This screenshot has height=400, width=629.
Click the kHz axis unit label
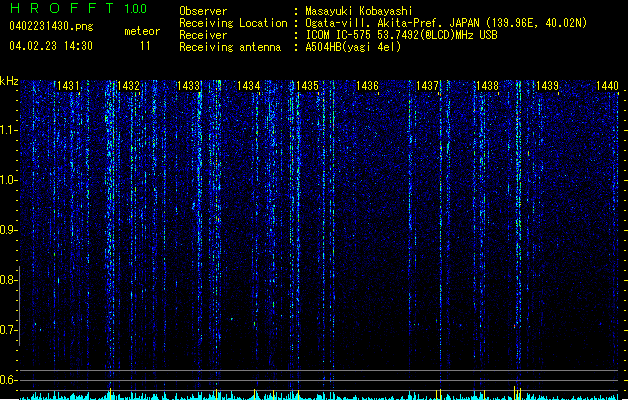click(9, 81)
